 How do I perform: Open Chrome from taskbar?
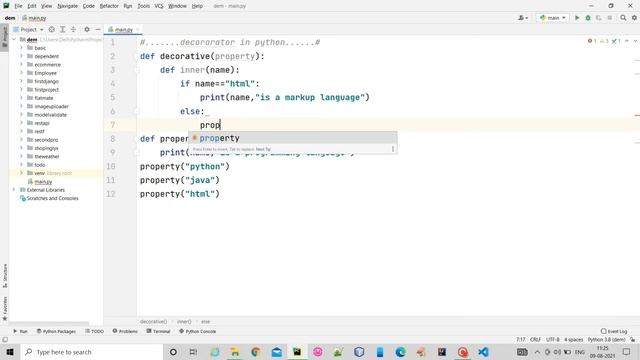click(256, 352)
